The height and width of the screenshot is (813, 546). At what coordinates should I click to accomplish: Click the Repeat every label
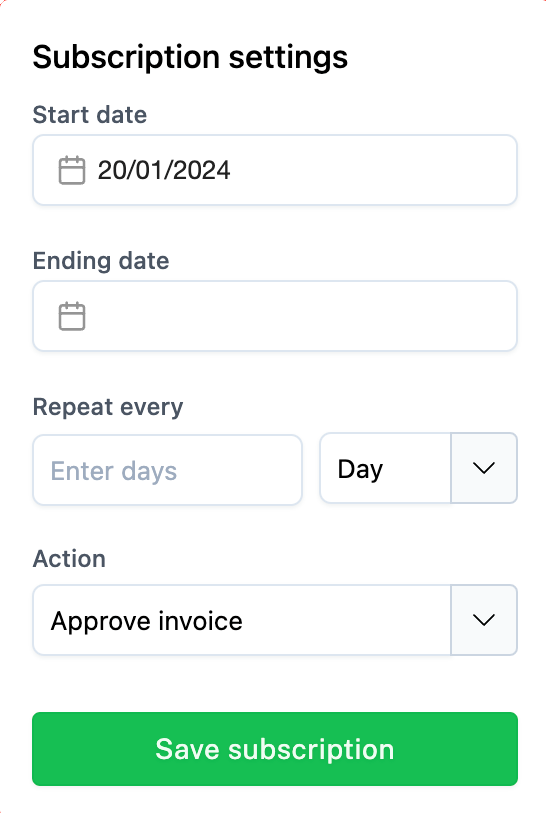coord(108,407)
